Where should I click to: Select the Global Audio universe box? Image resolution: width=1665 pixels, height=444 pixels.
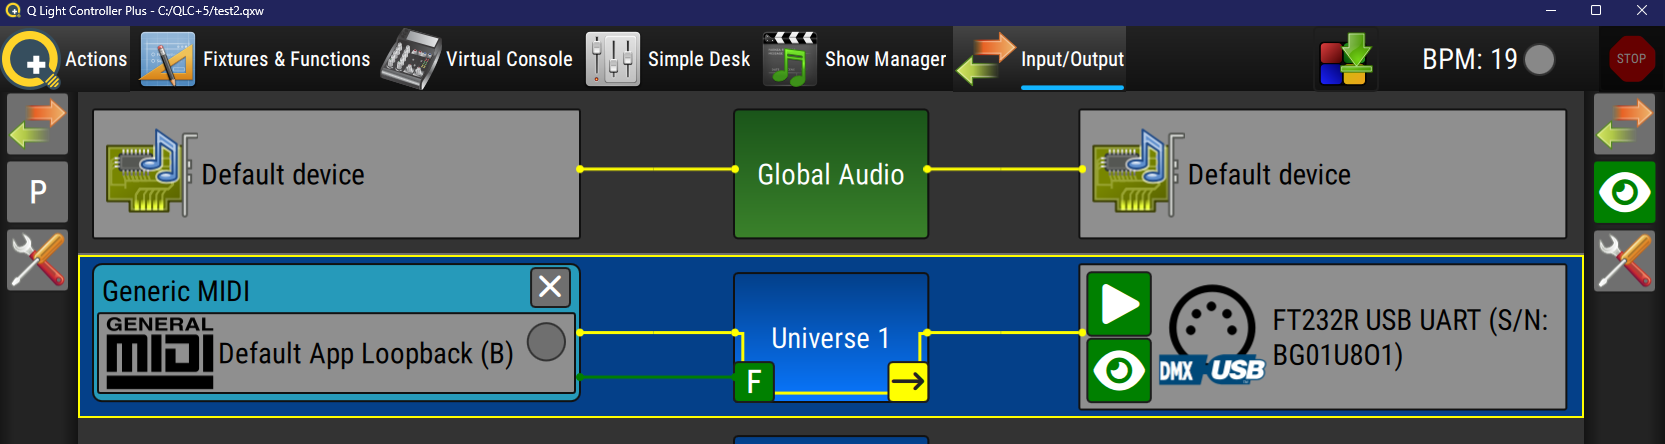point(831,174)
